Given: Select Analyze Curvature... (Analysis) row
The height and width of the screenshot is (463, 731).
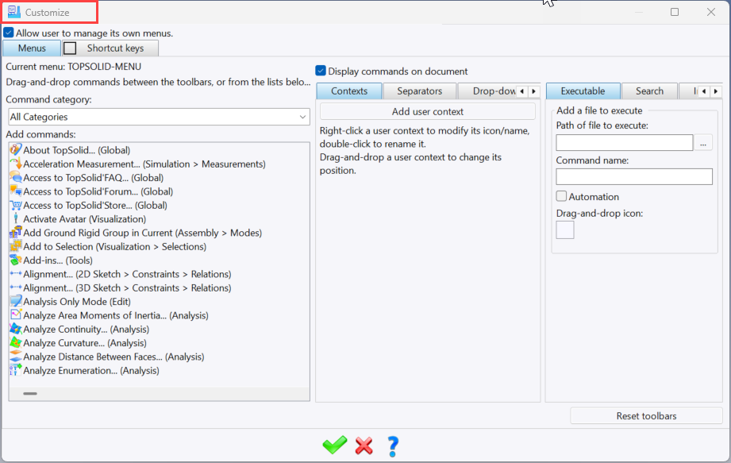Looking at the screenshot, I should [159, 343].
